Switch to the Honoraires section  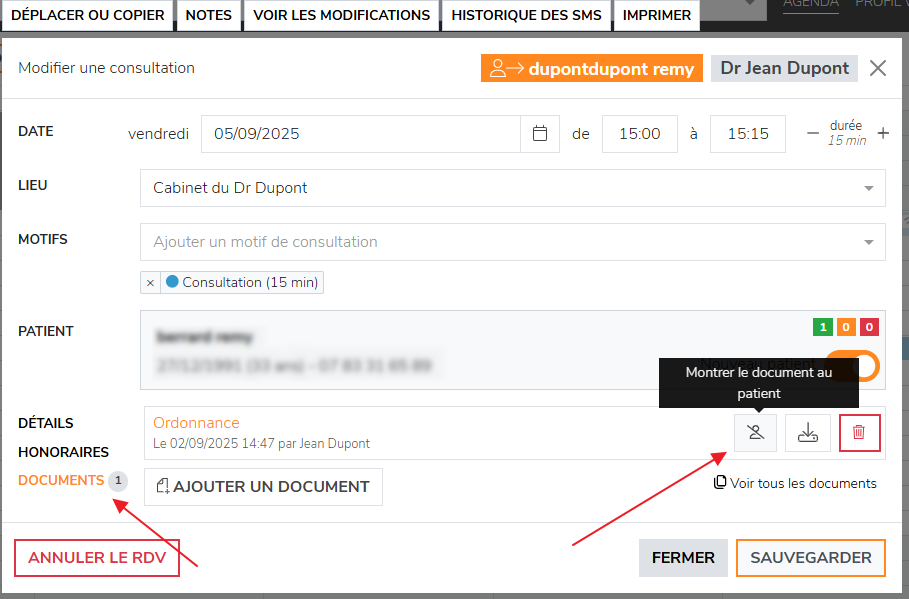pyautogui.click(x=63, y=452)
